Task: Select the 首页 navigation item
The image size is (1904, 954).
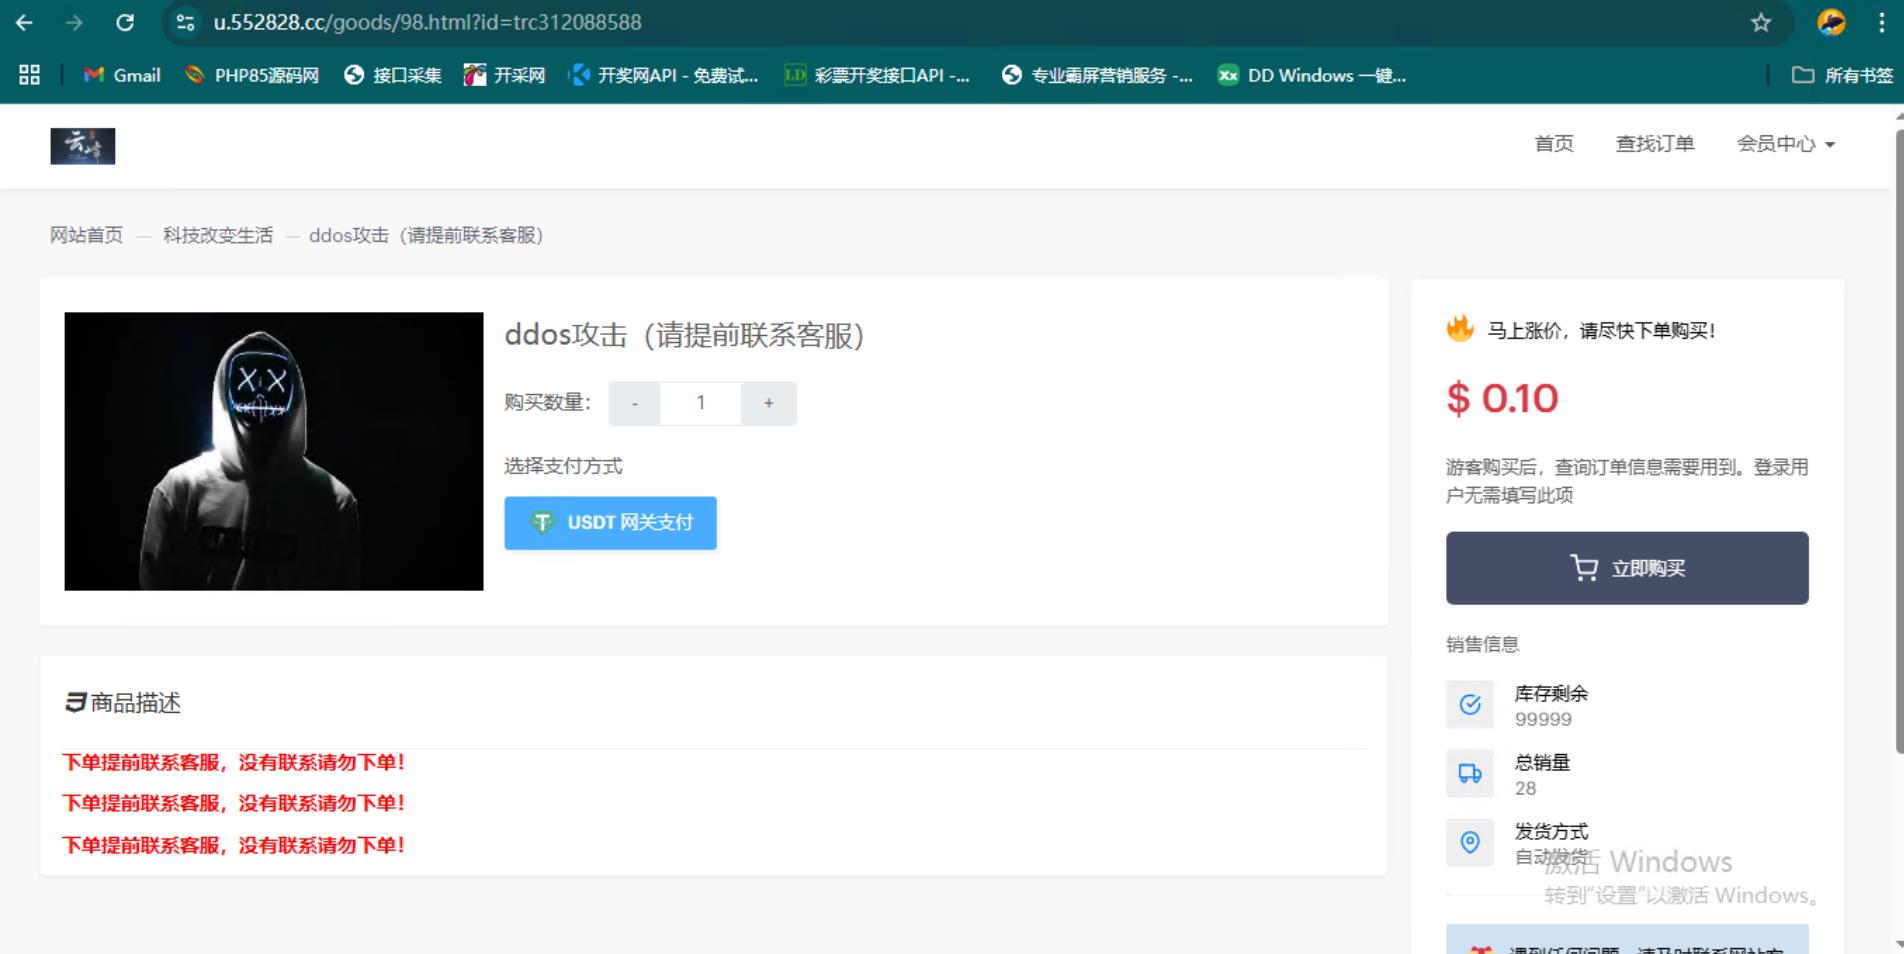Action: [1553, 144]
